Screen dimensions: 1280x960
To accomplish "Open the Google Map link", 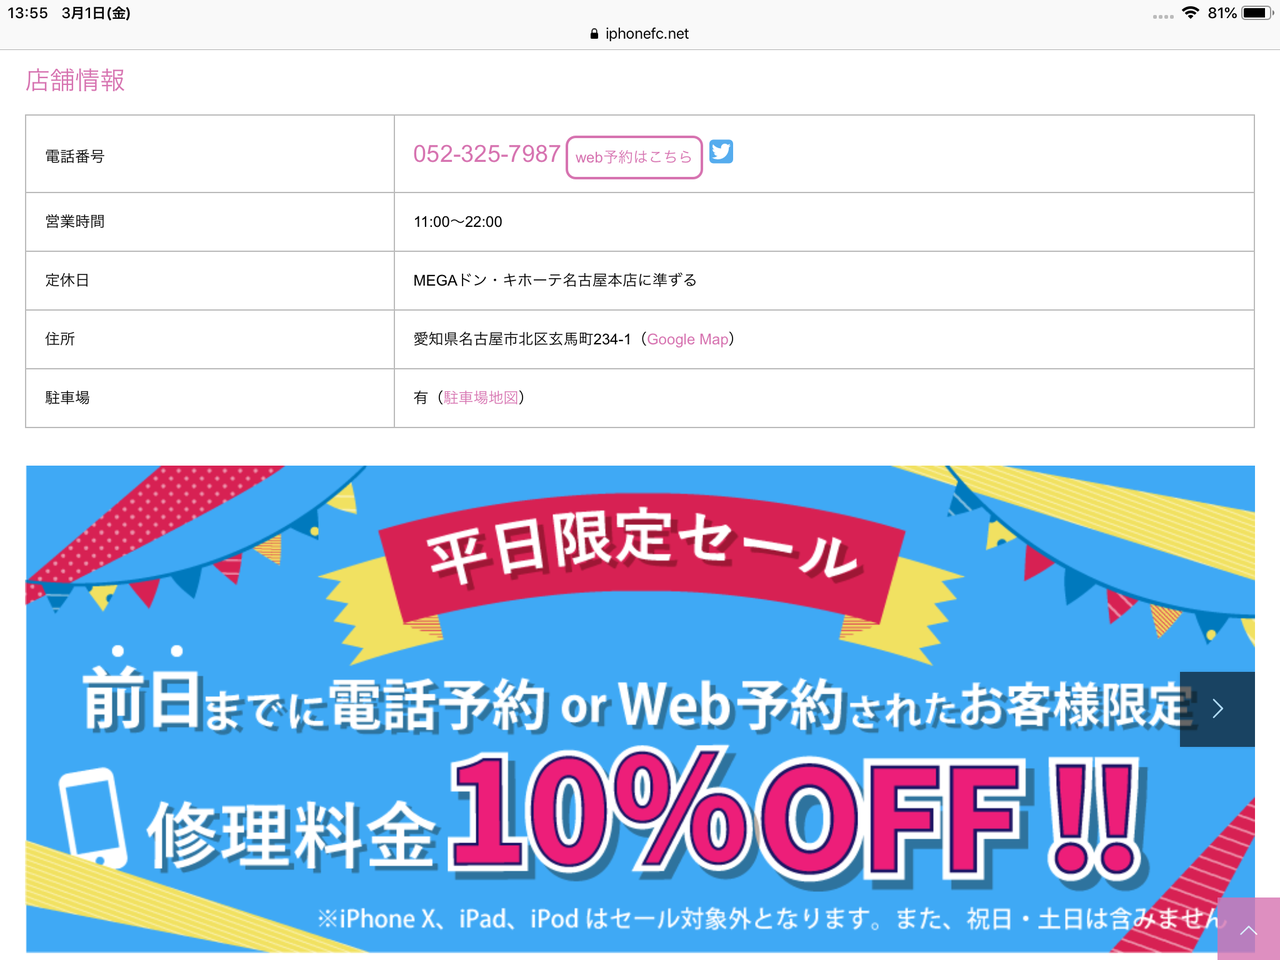I will [x=688, y=339].
